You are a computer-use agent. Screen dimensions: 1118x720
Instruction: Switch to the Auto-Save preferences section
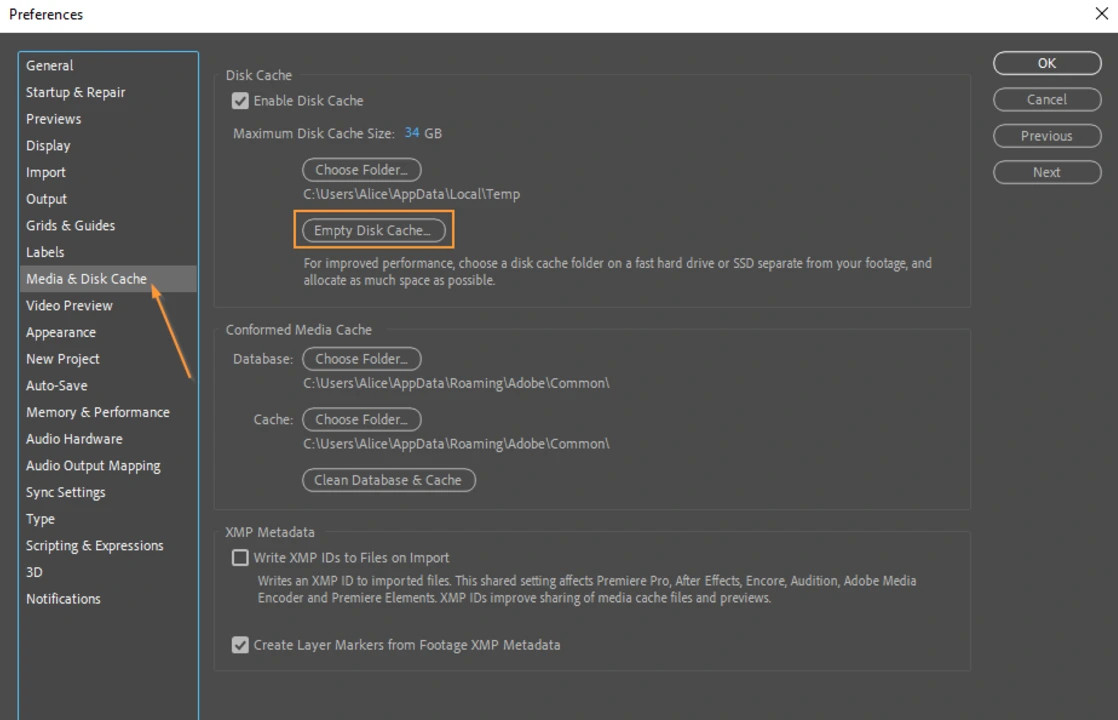tap(57, 386)
